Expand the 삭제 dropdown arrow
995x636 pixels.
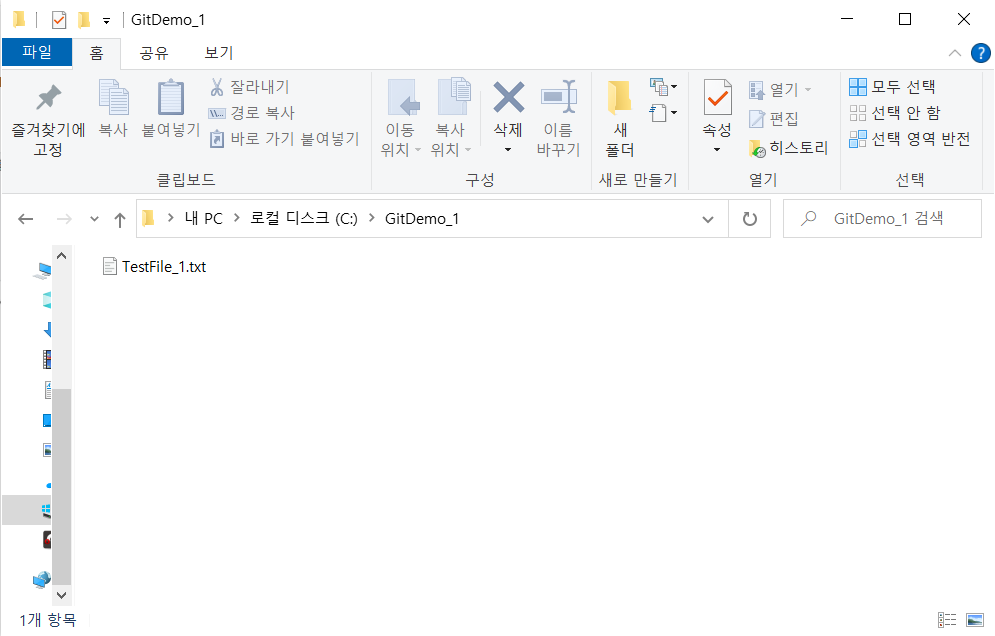508,150
